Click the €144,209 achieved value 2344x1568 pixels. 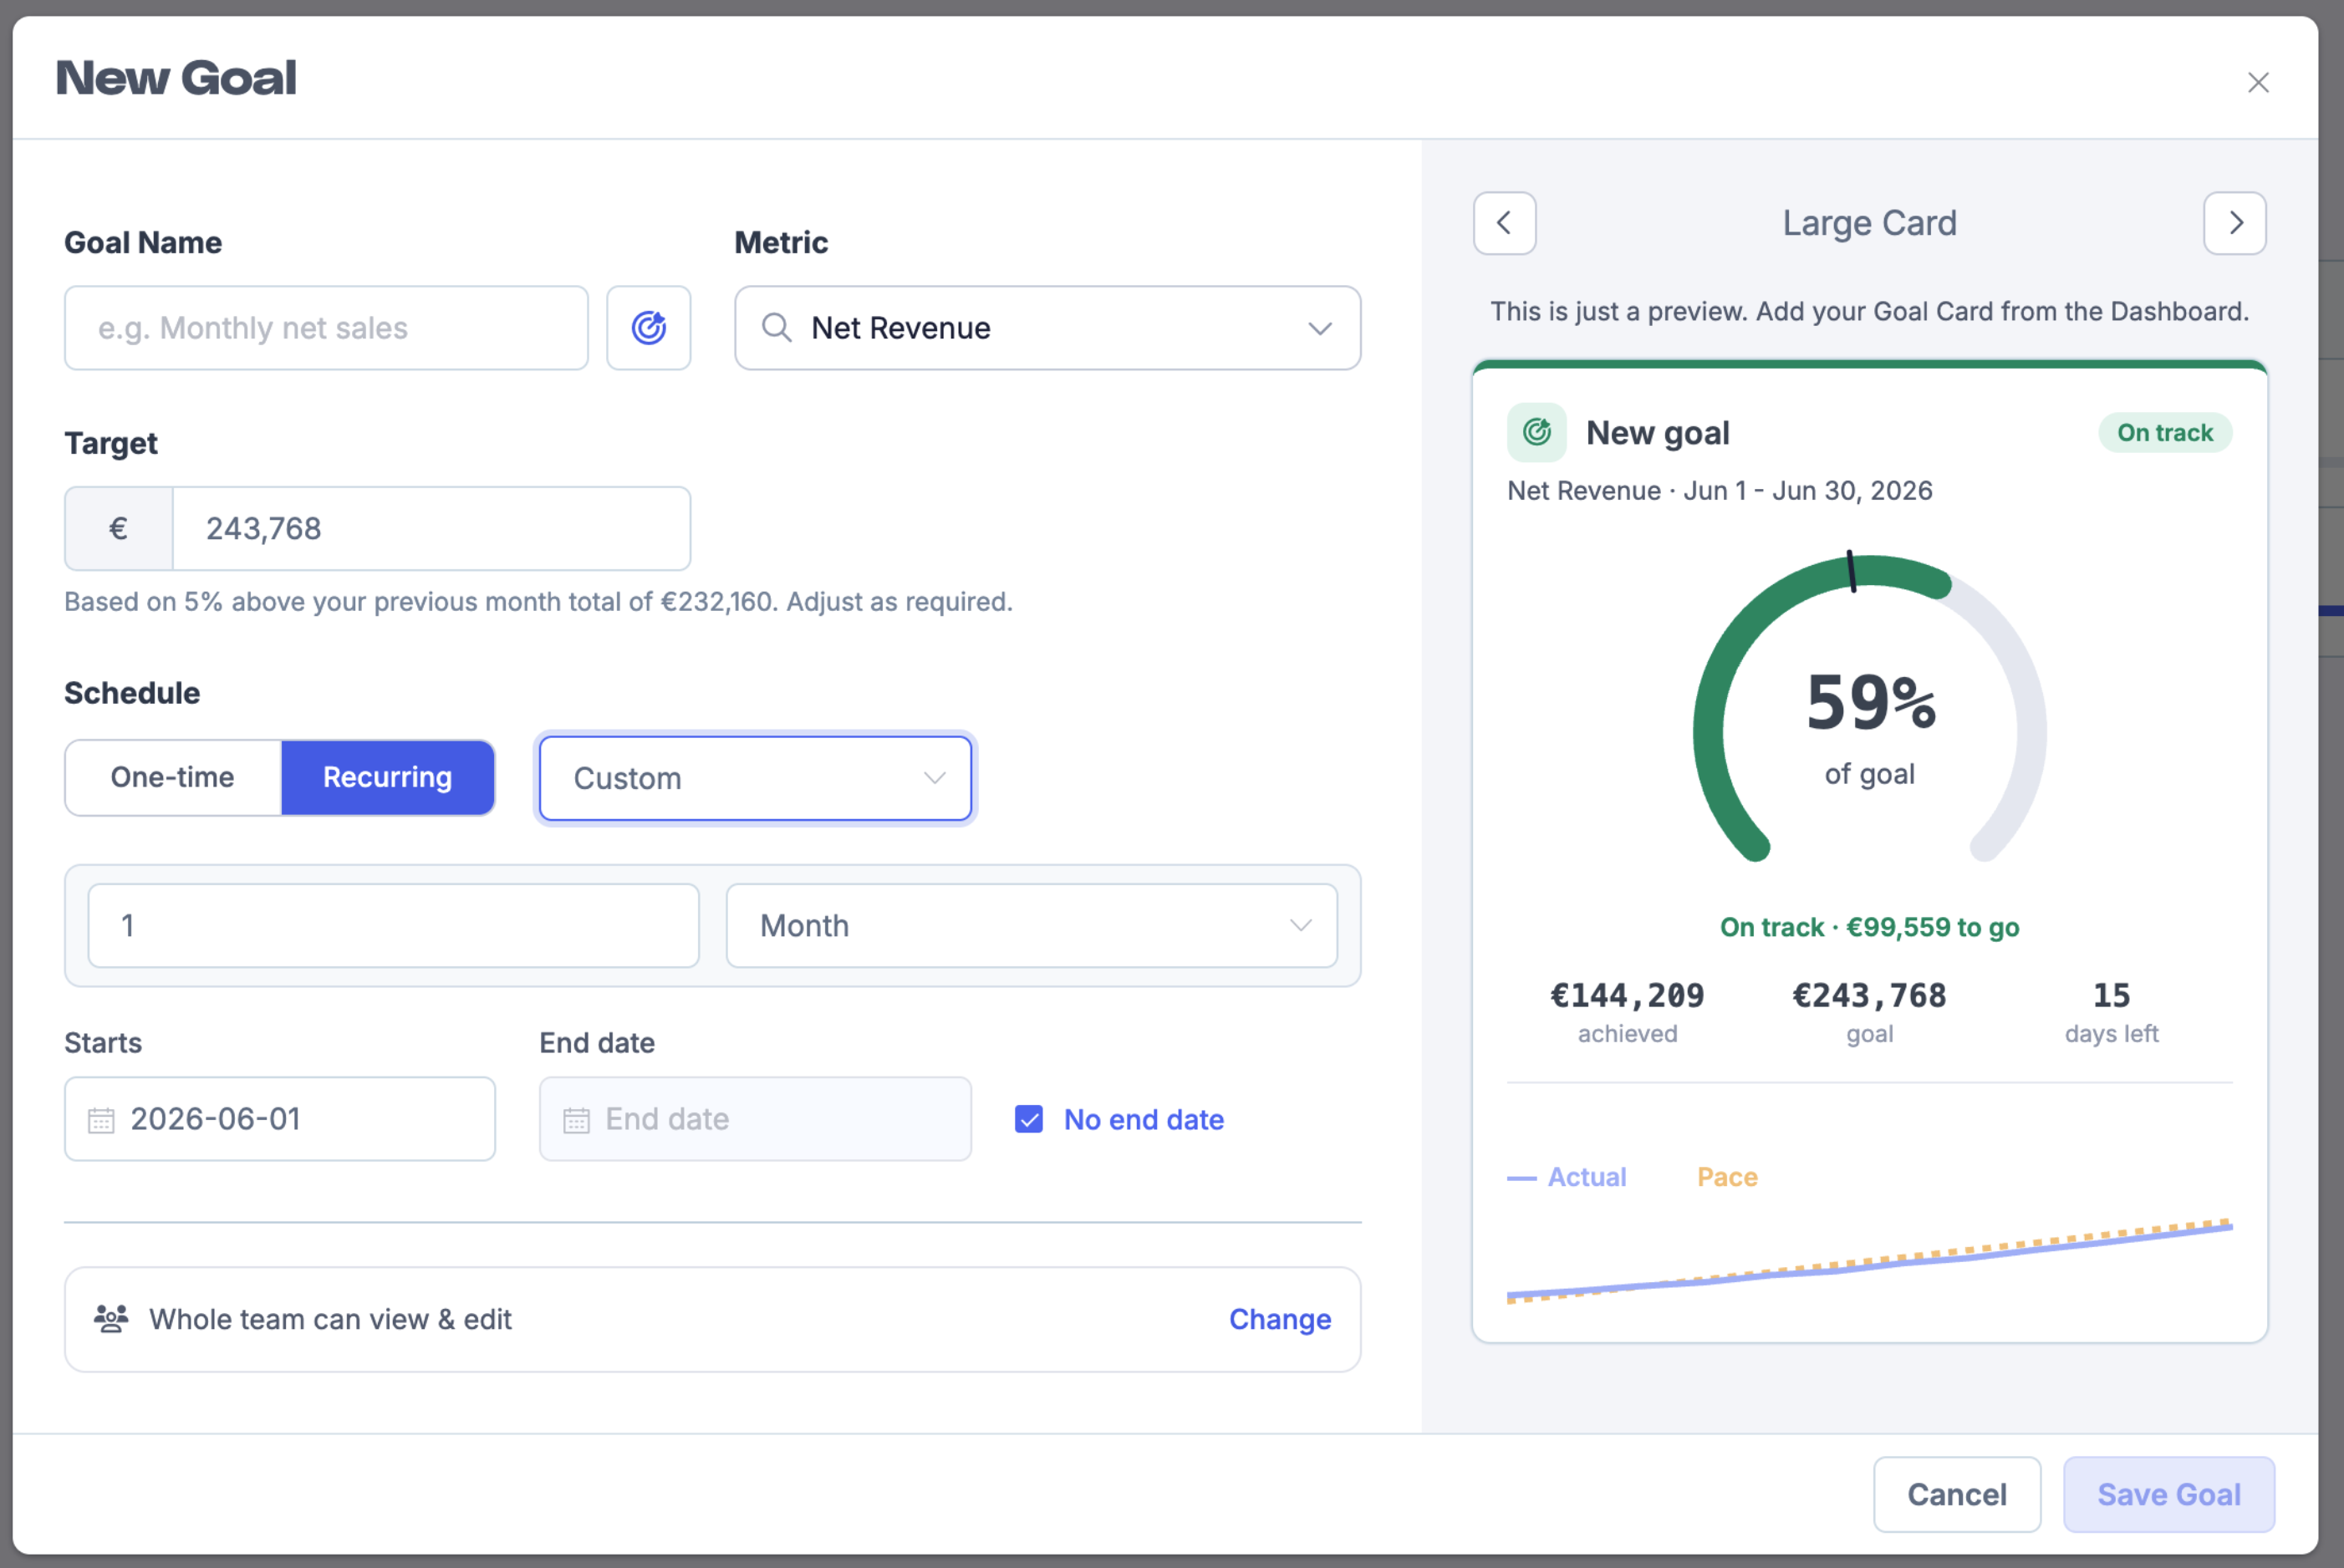(x=1627, y=995)
